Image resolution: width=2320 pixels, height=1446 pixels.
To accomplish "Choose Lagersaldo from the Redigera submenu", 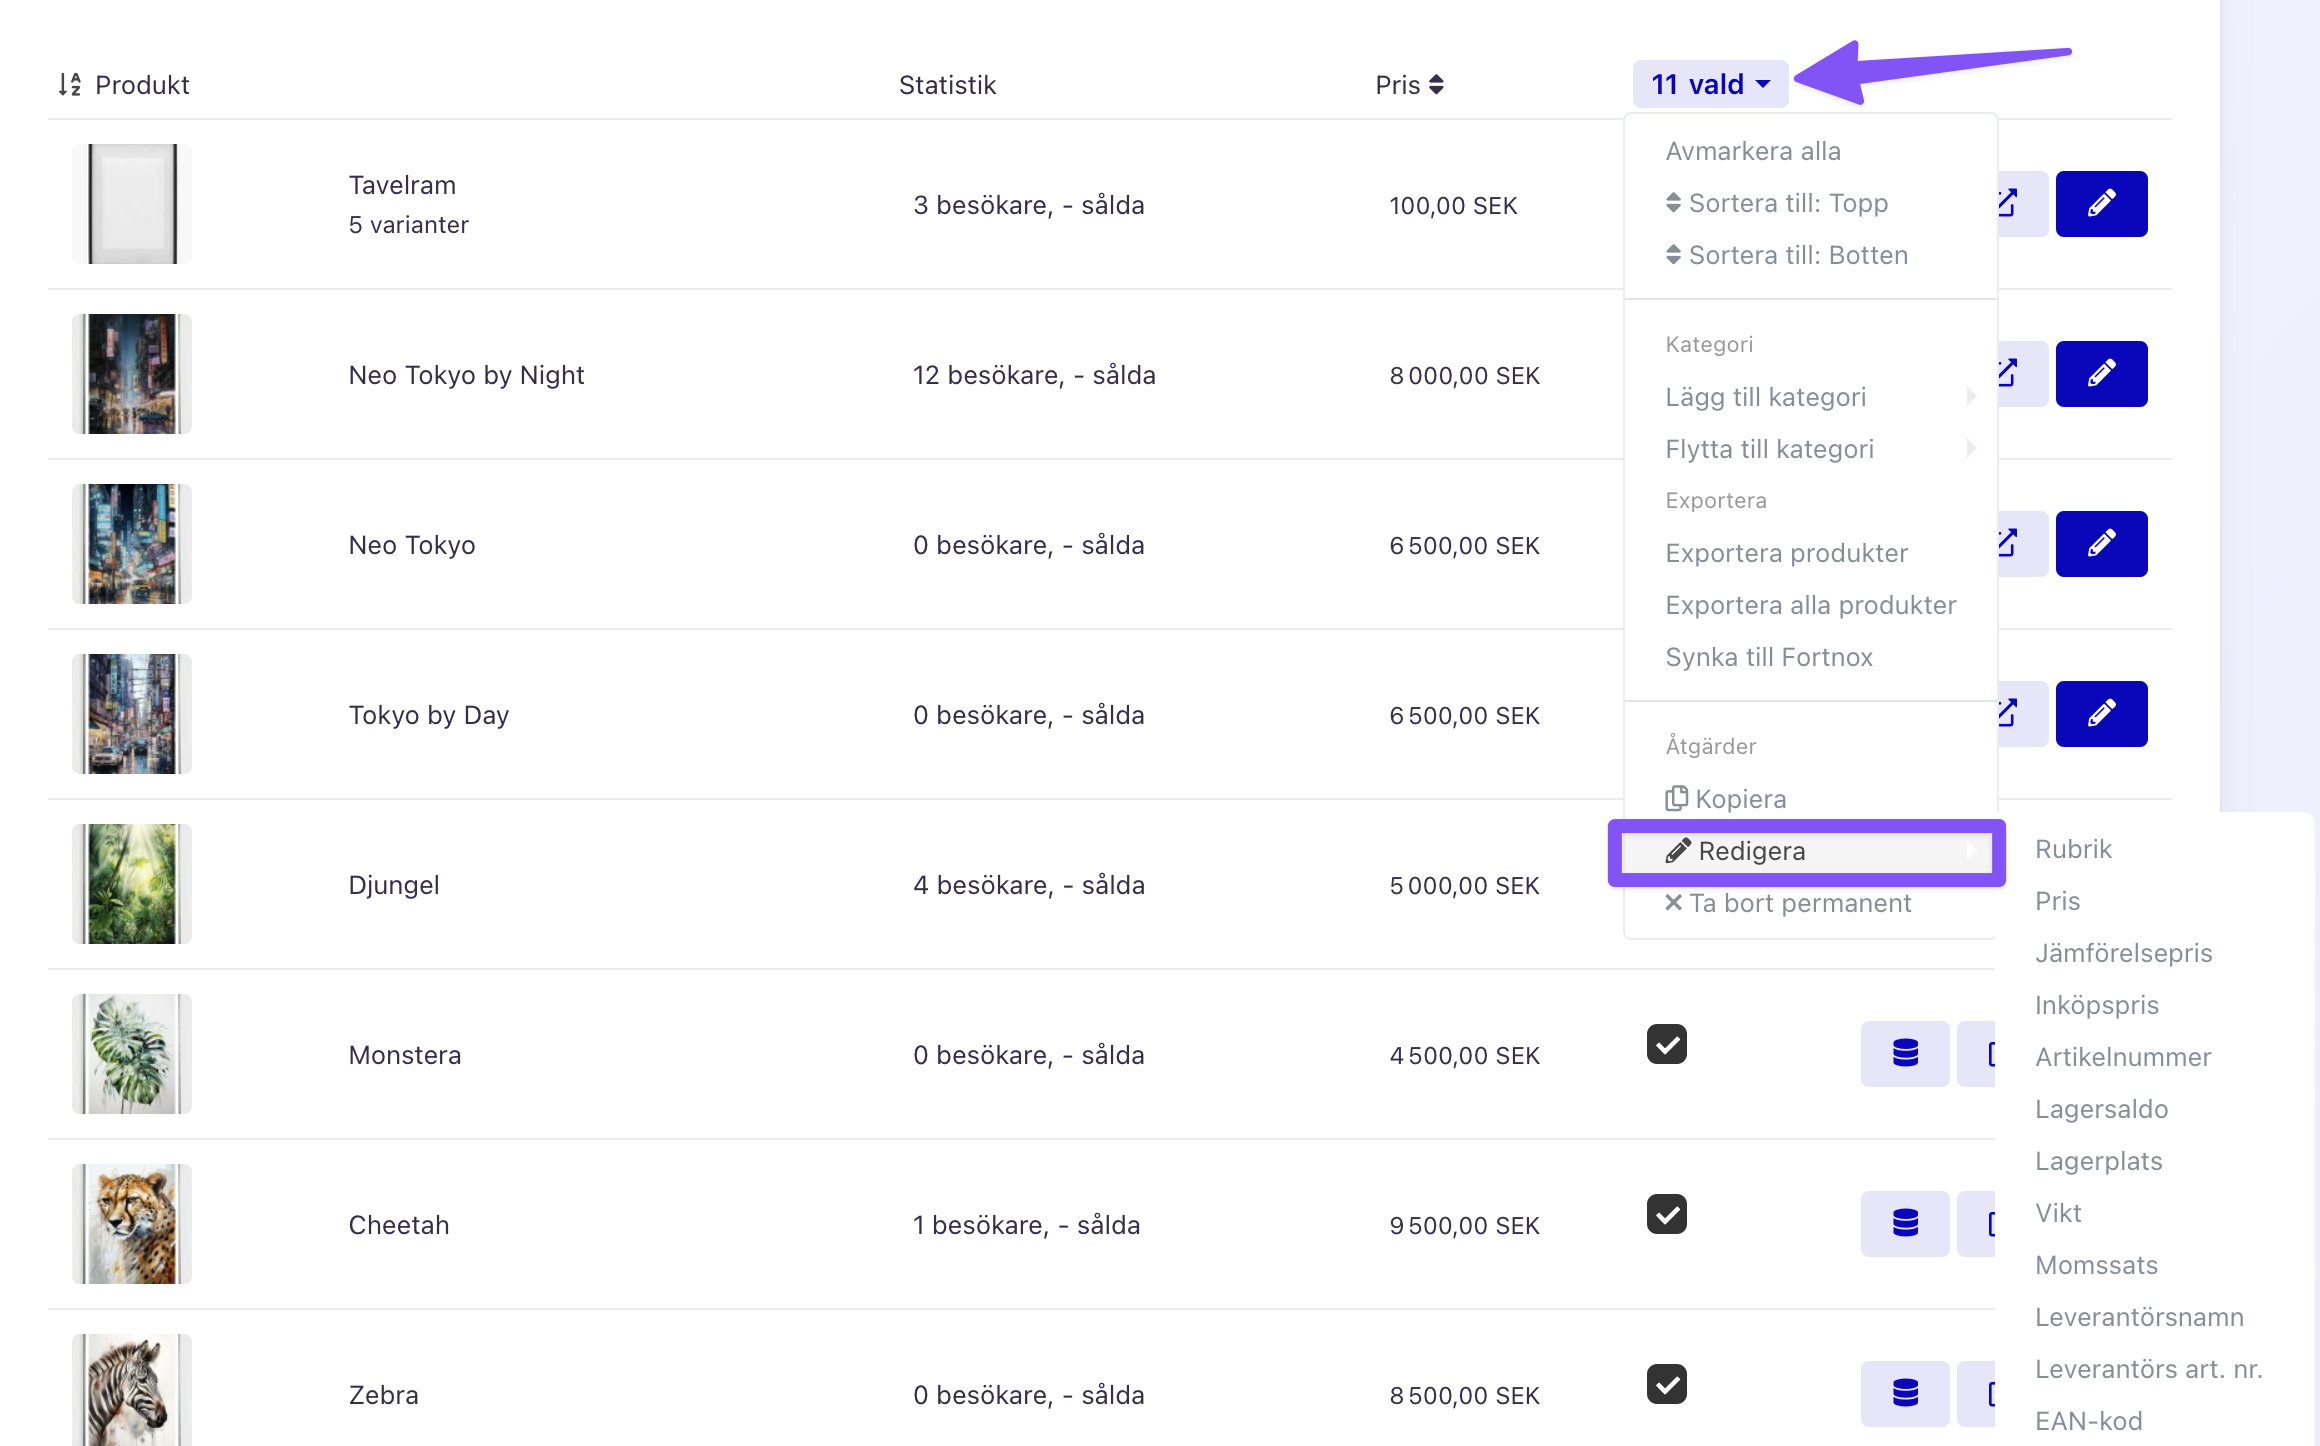I will coord(2102,1109).
